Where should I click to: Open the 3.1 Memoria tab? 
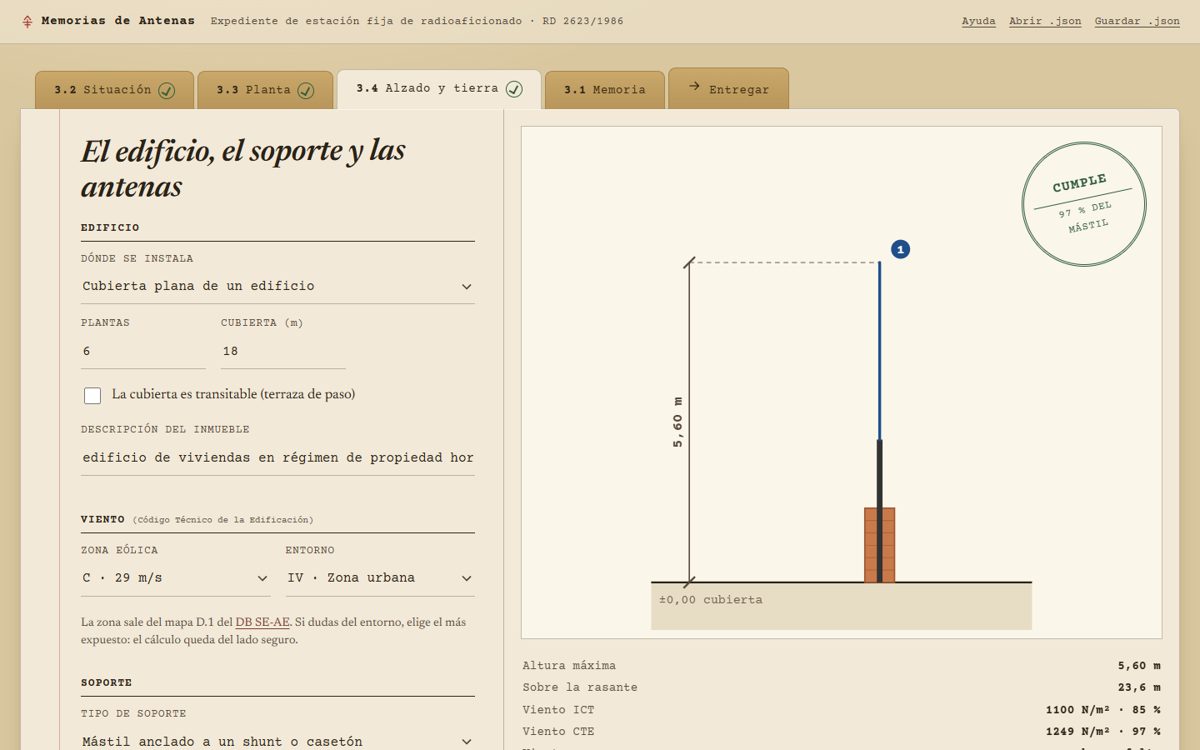(x=604, y=90)
